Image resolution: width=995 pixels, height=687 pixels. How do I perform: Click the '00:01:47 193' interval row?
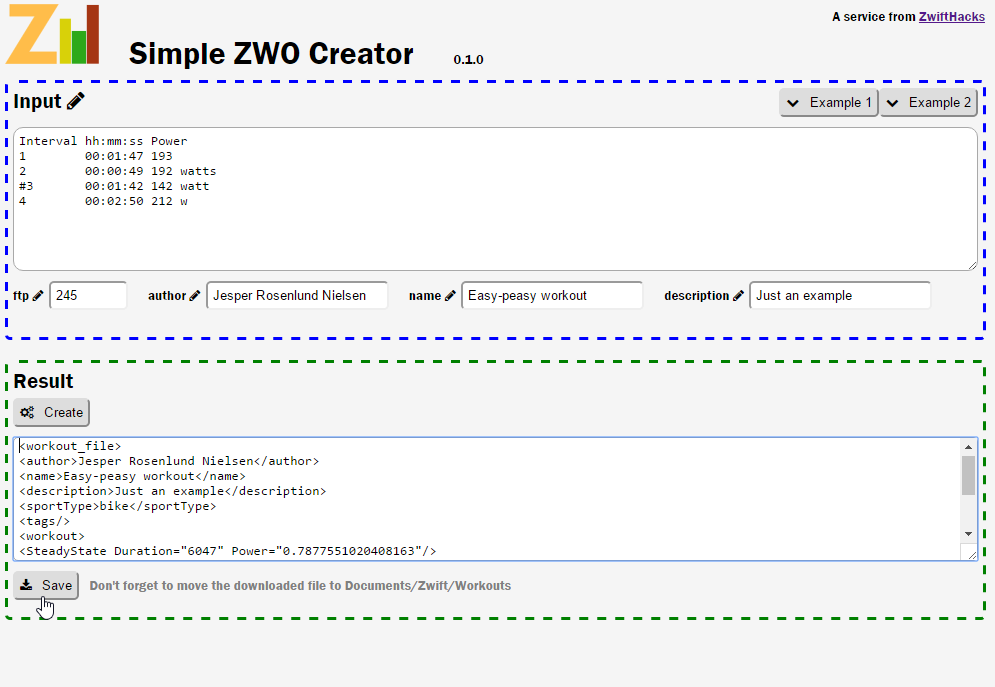click(96, 156)
